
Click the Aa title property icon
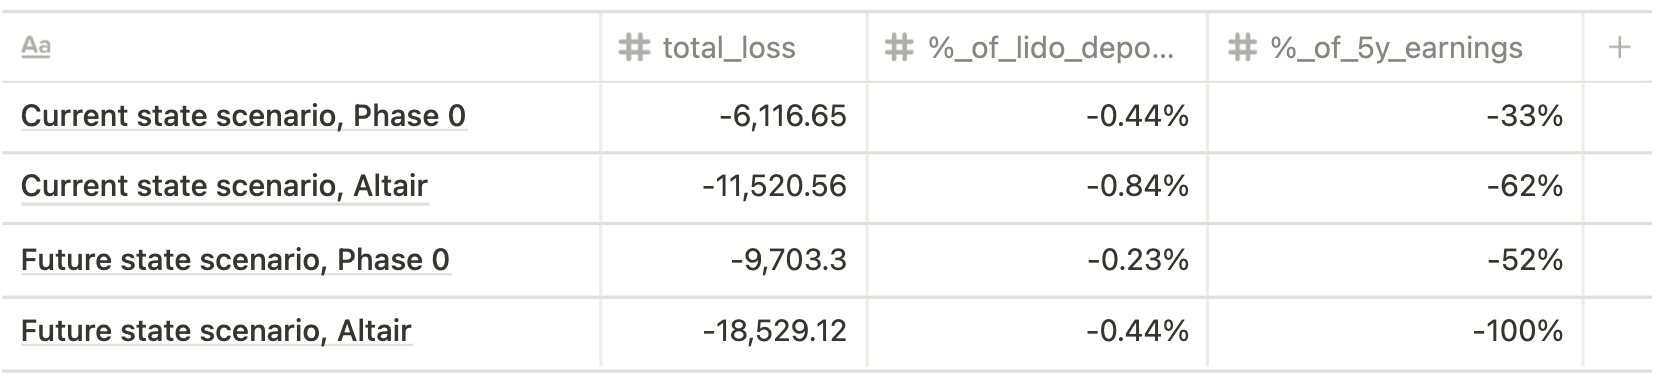(36, 47)
